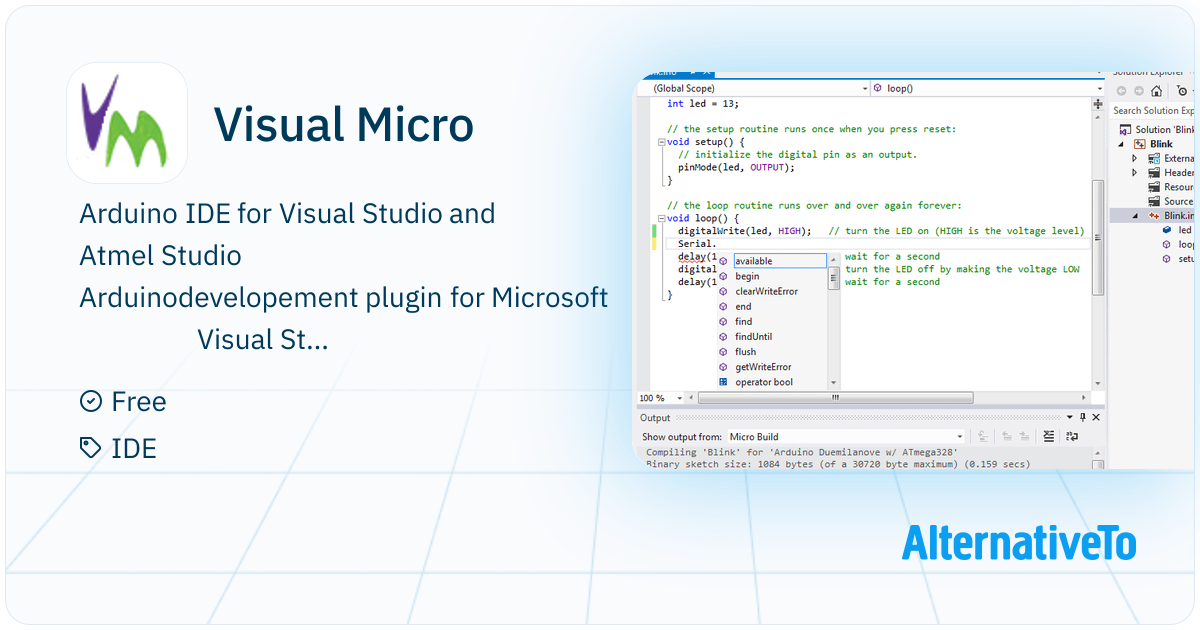The image size is (1200, 630).
Task: Toggle Word Wrap in Output panel
Action: pyautogui.click(x=1072, y=437)
